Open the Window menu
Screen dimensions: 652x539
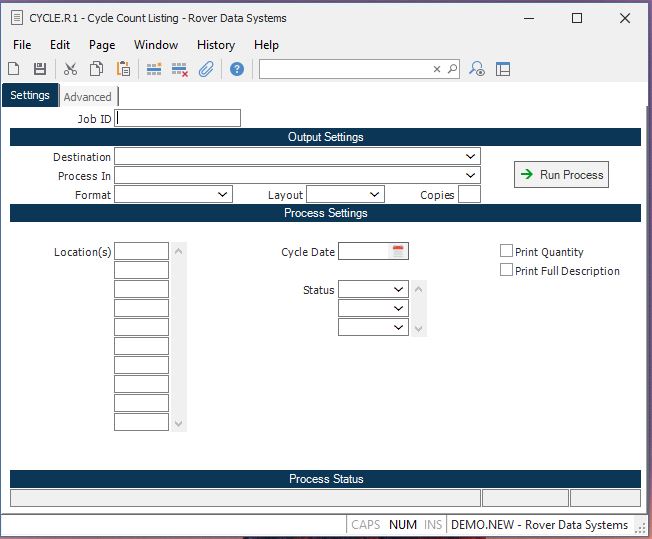156,45
